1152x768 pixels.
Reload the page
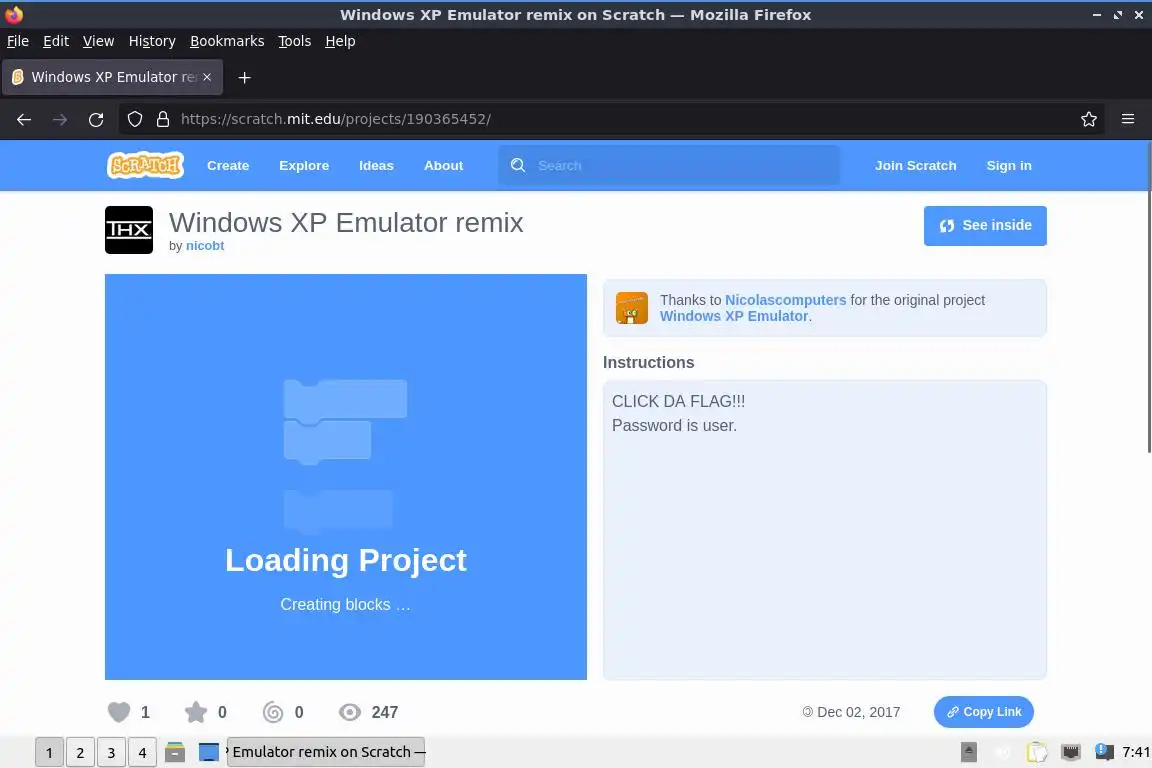[96, 119]
